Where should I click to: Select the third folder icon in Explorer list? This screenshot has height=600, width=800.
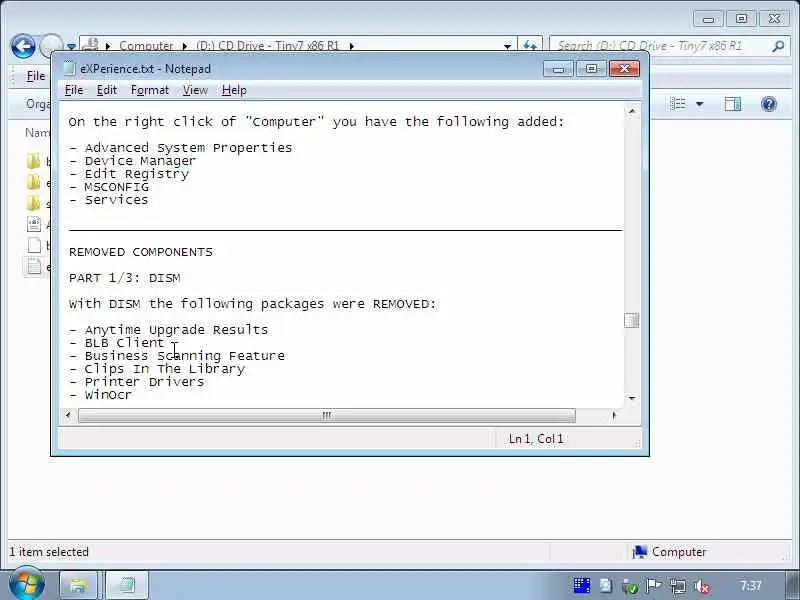pos(34,203)
